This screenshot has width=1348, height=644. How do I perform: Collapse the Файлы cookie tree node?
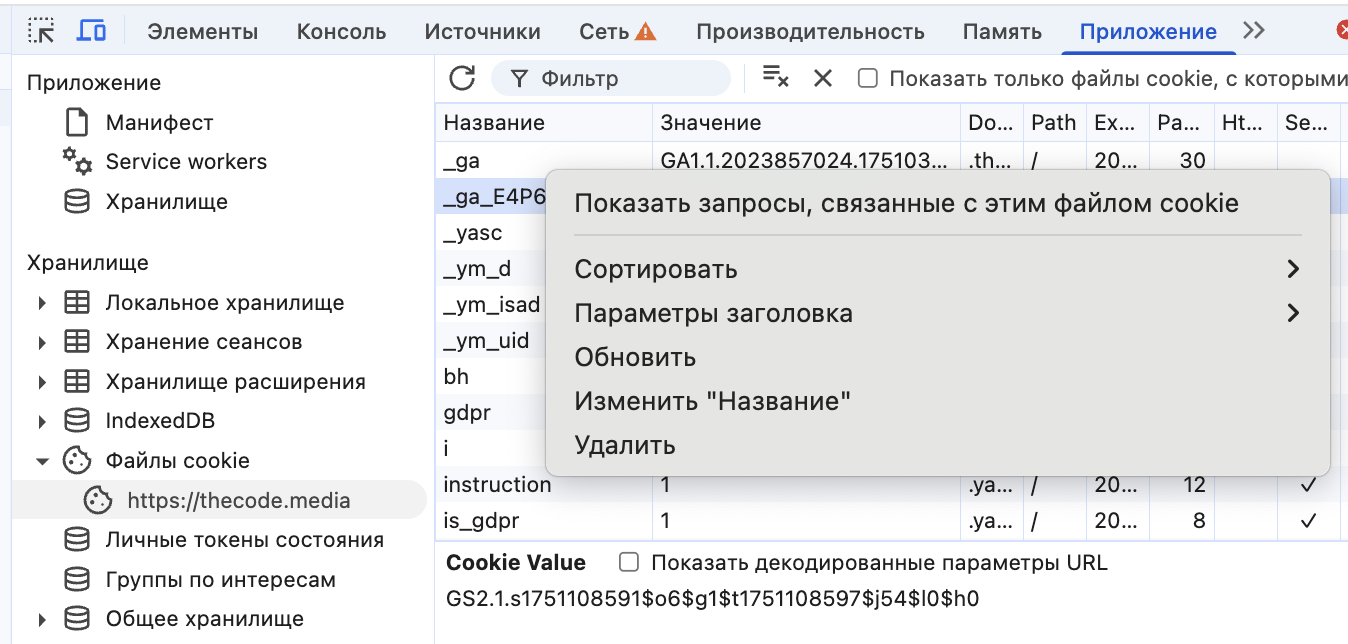[42, 461]
